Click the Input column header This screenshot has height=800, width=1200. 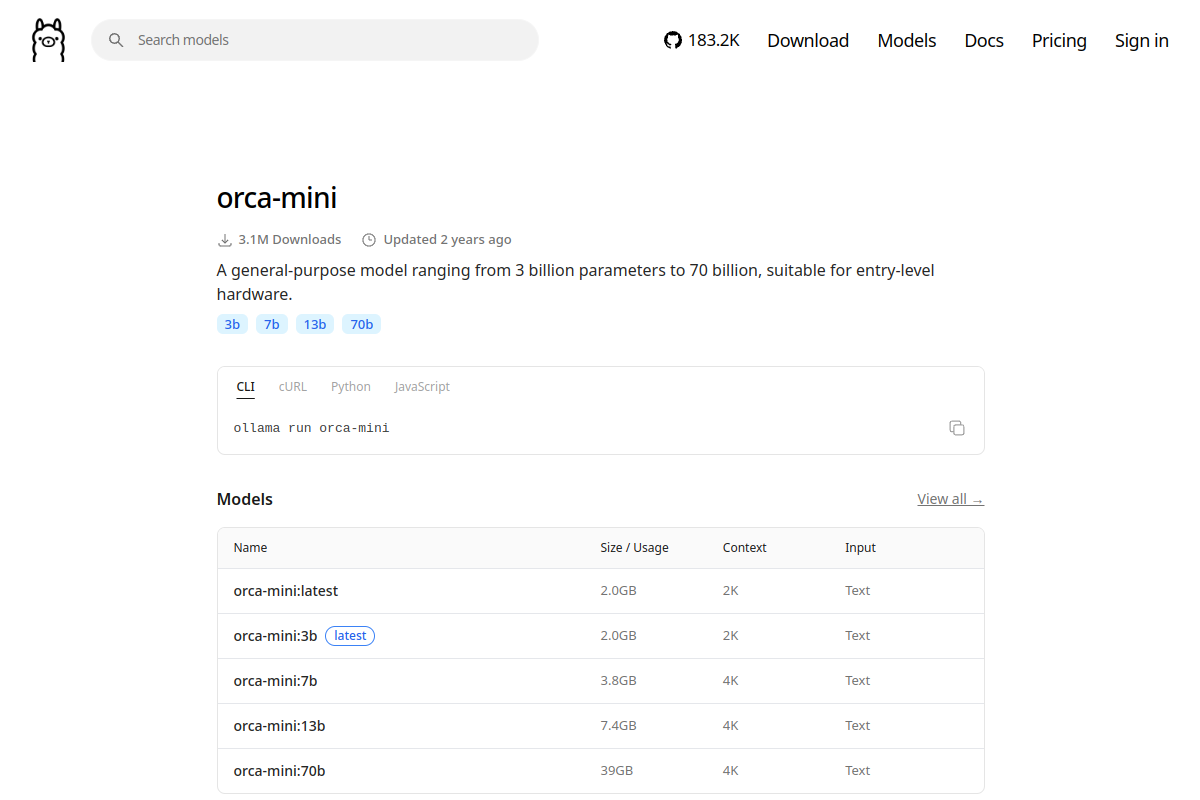tap(860, 548)
